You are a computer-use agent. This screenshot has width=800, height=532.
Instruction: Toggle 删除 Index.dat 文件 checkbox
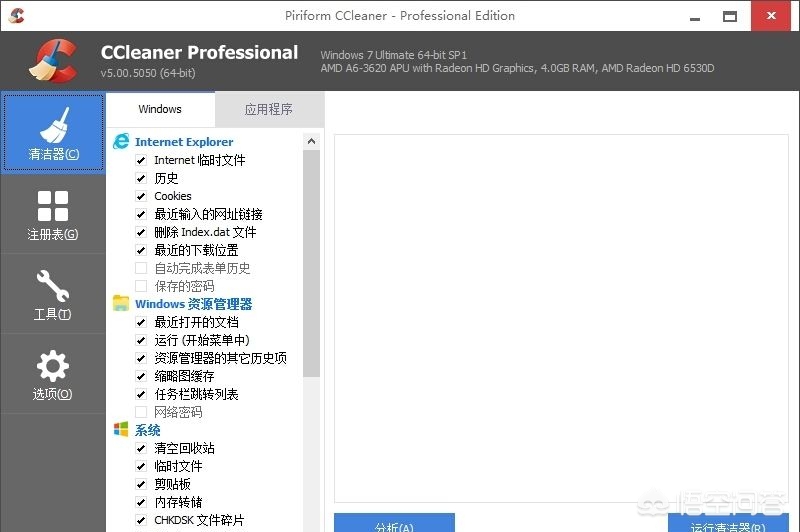(x=141, y=232)
